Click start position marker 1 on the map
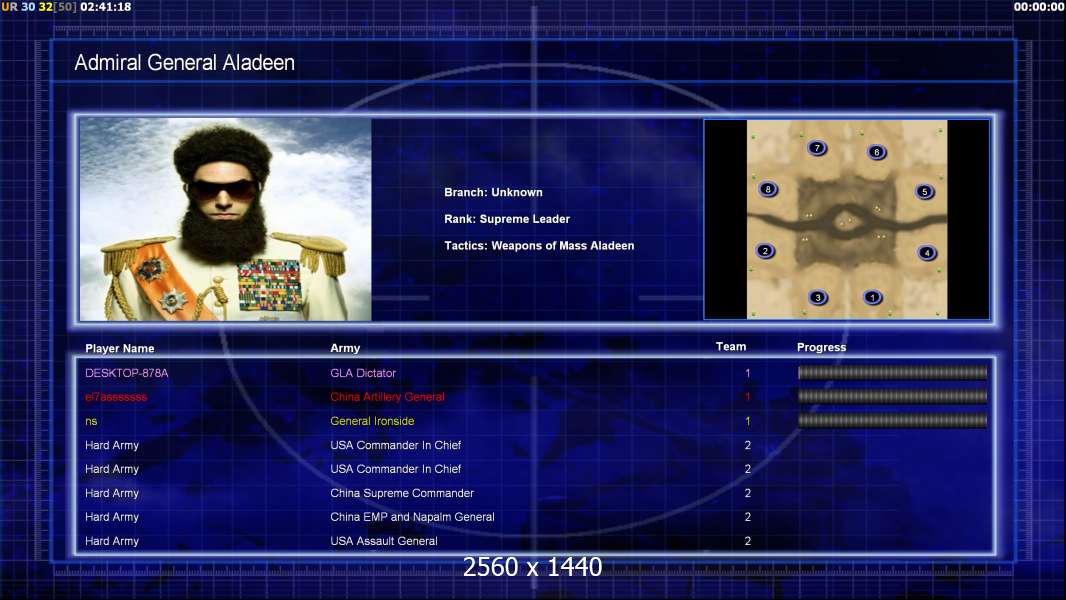Screen dimensions: 1066x600 click(x=872, y=297)
